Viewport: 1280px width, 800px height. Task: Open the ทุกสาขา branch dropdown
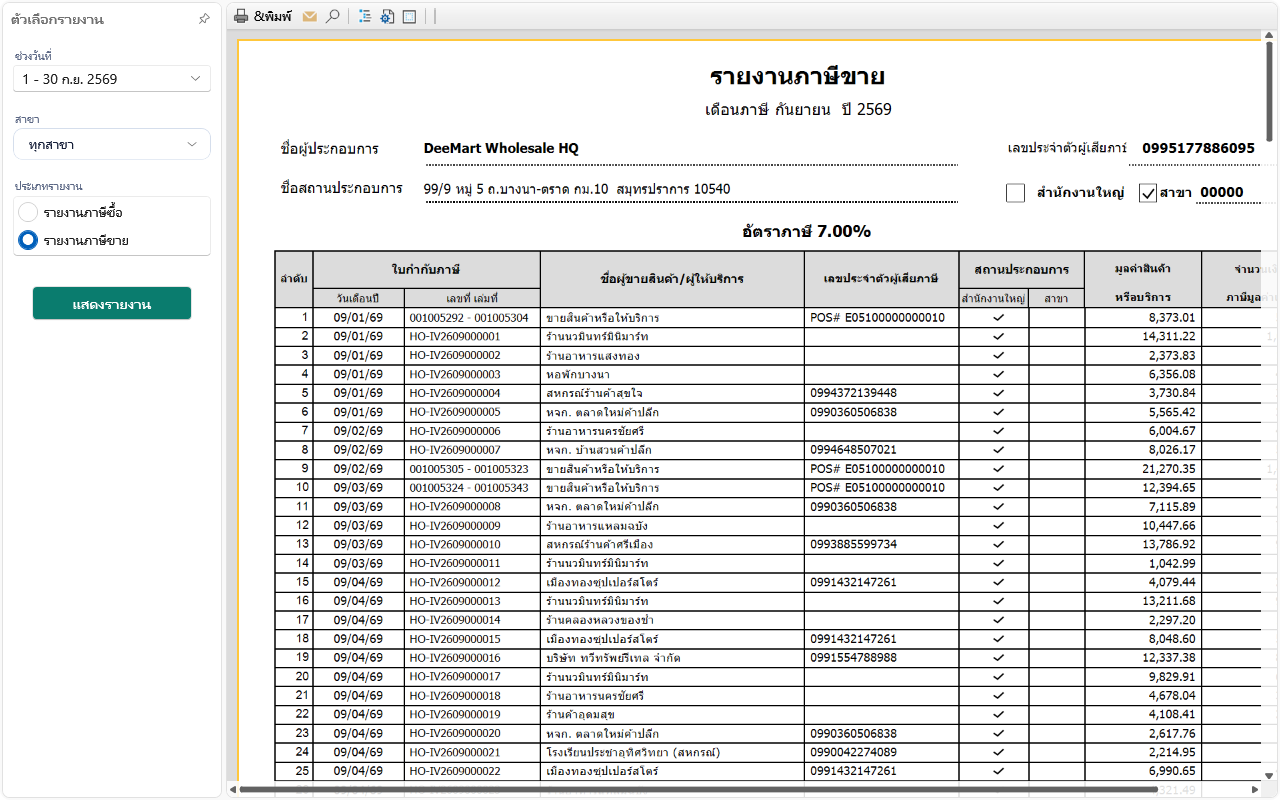(x=112, y=144)
